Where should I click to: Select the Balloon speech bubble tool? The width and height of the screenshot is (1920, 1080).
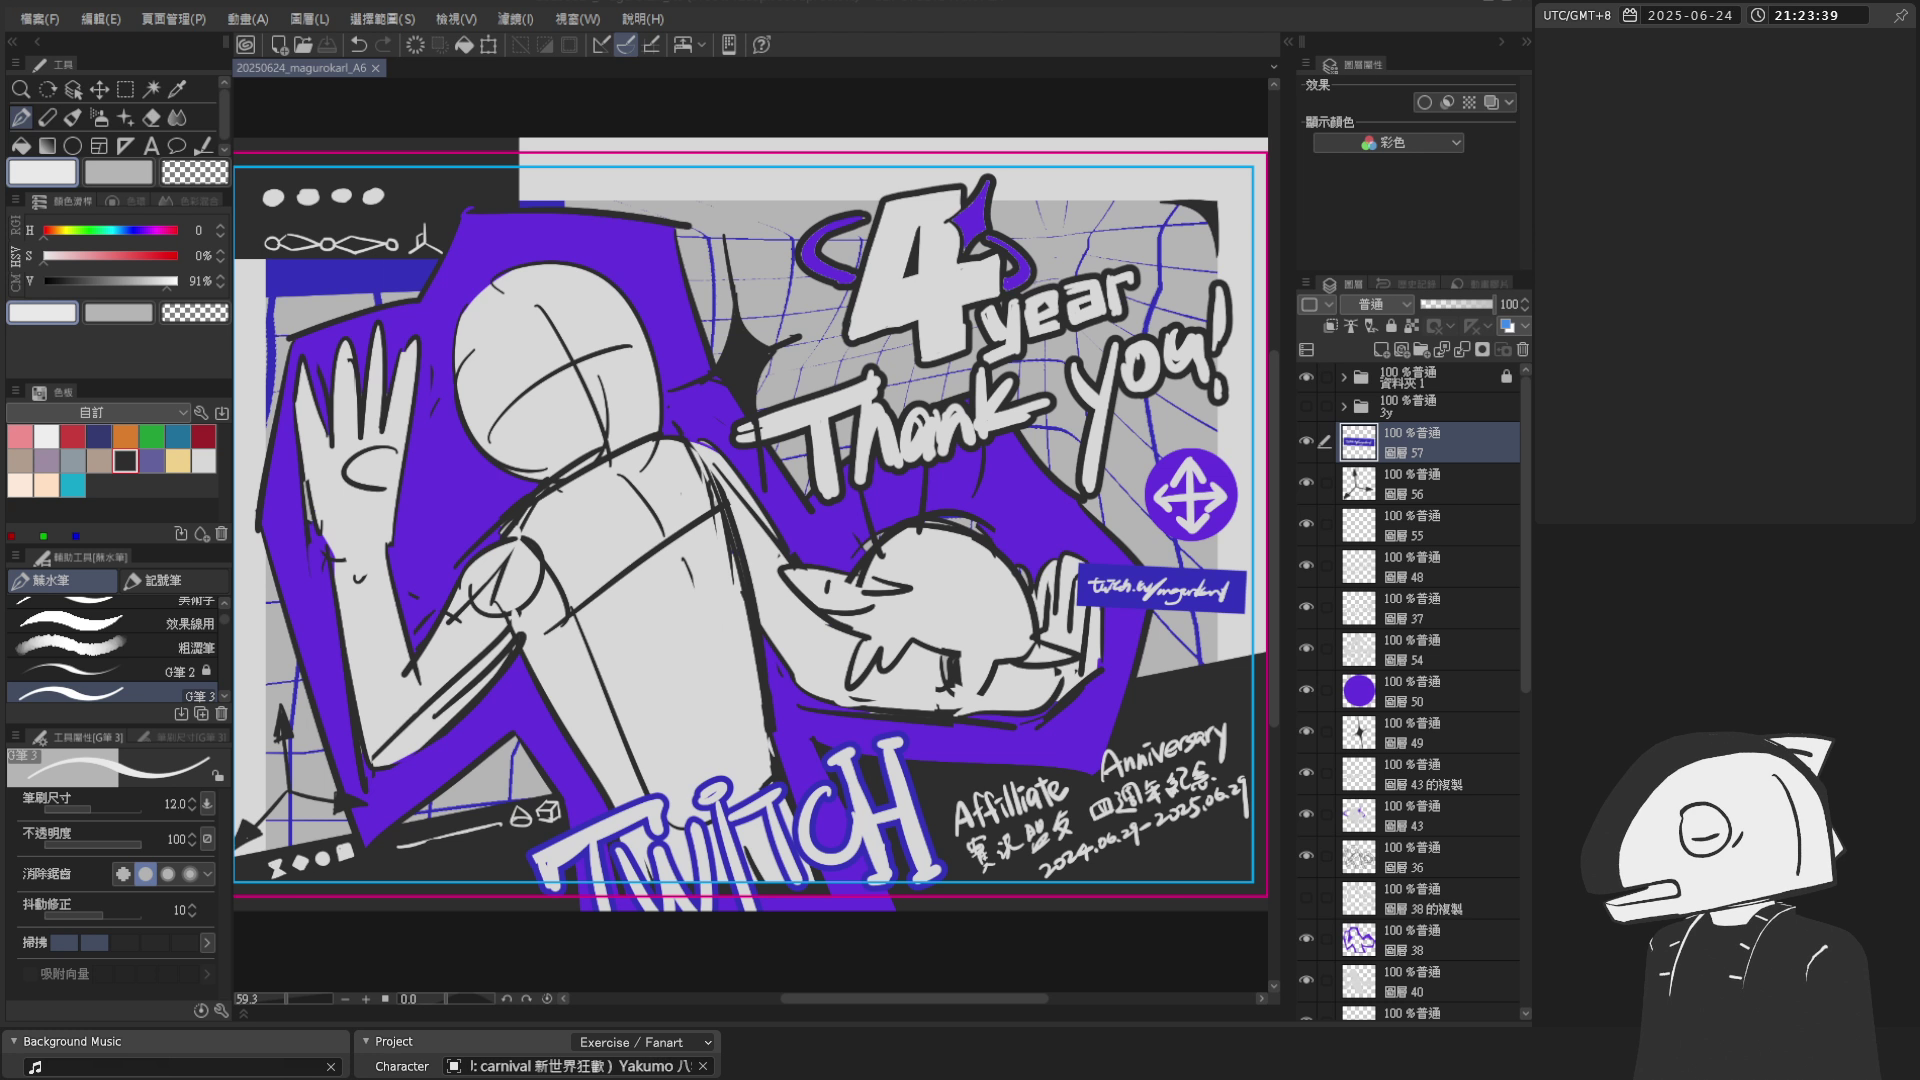(177, 146)
